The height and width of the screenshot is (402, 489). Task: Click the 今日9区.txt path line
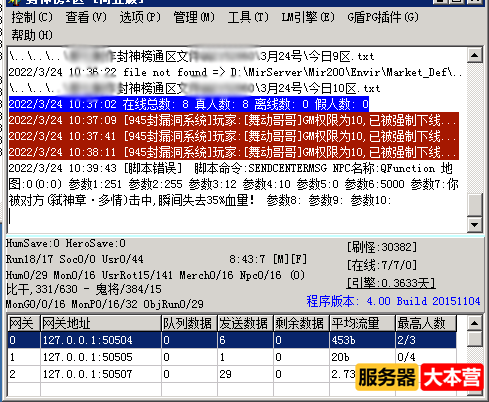(x=191, y=56)
